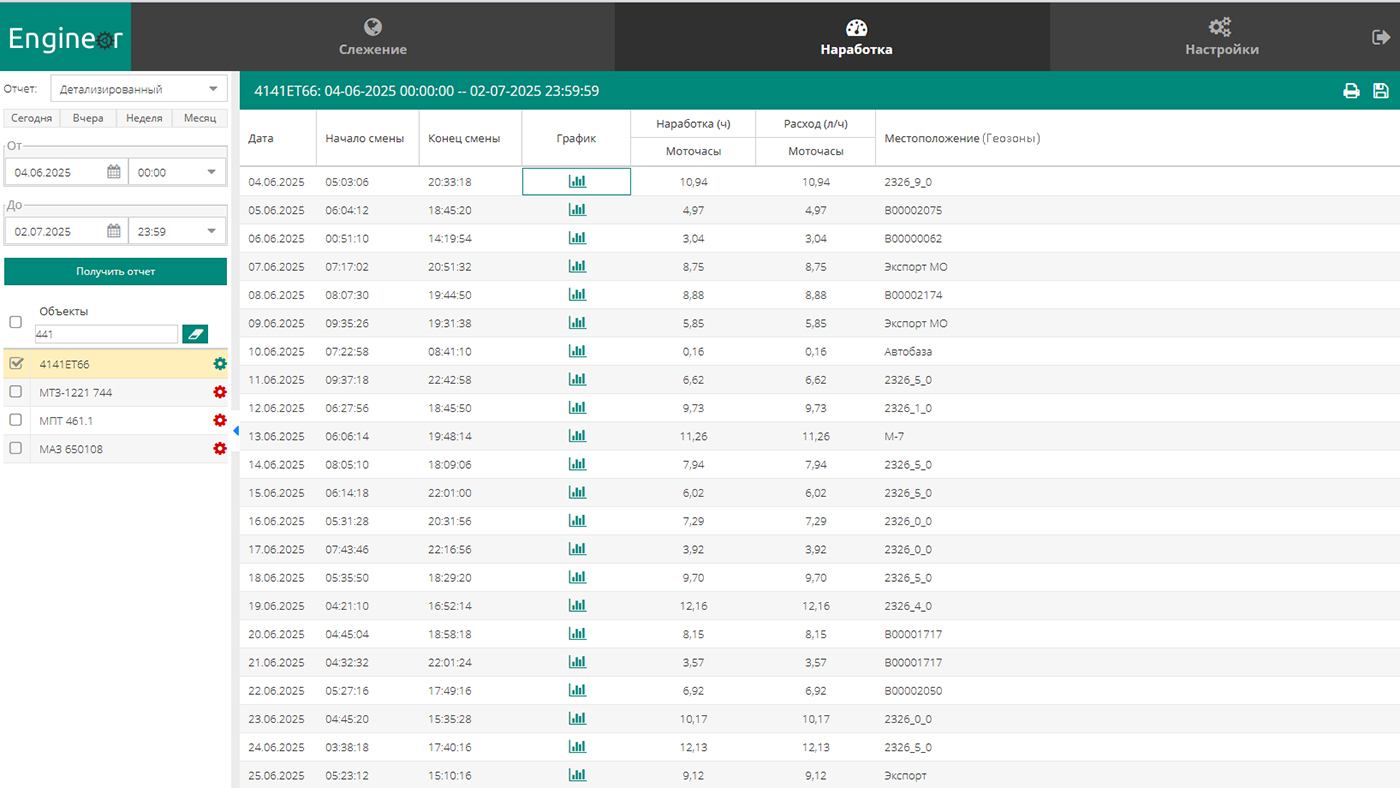This screenshot has width=1400, height=788.
Task: Select the Неделя quick period button
Action: [x=144, y=118]
